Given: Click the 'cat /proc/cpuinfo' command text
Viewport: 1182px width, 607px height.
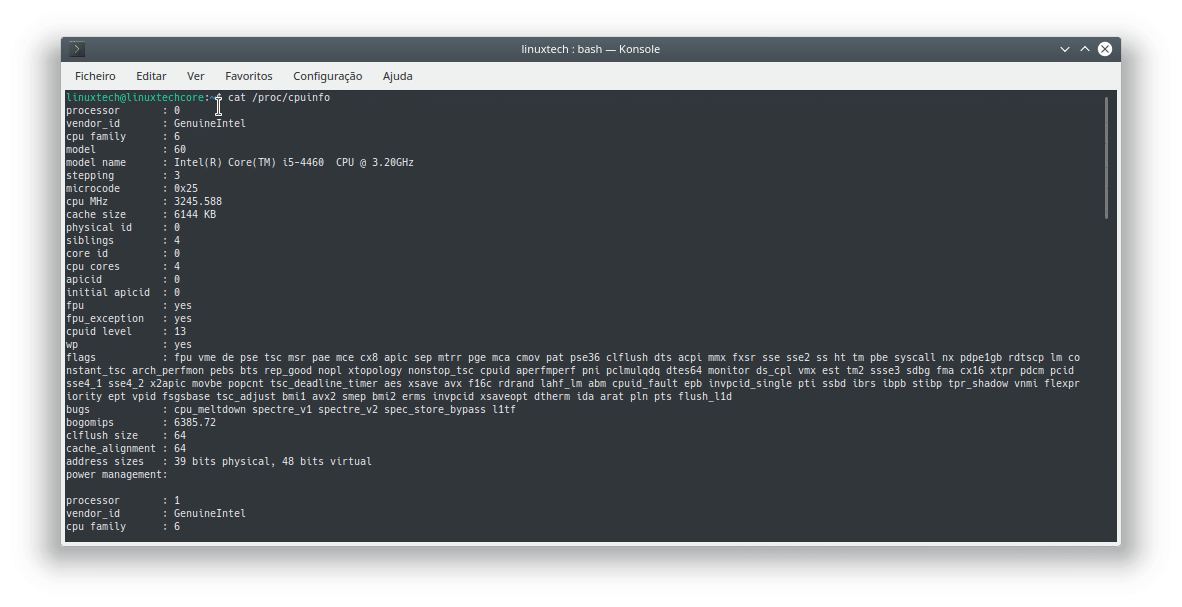Looking at the screenshot, I should (x=279, y=97).
